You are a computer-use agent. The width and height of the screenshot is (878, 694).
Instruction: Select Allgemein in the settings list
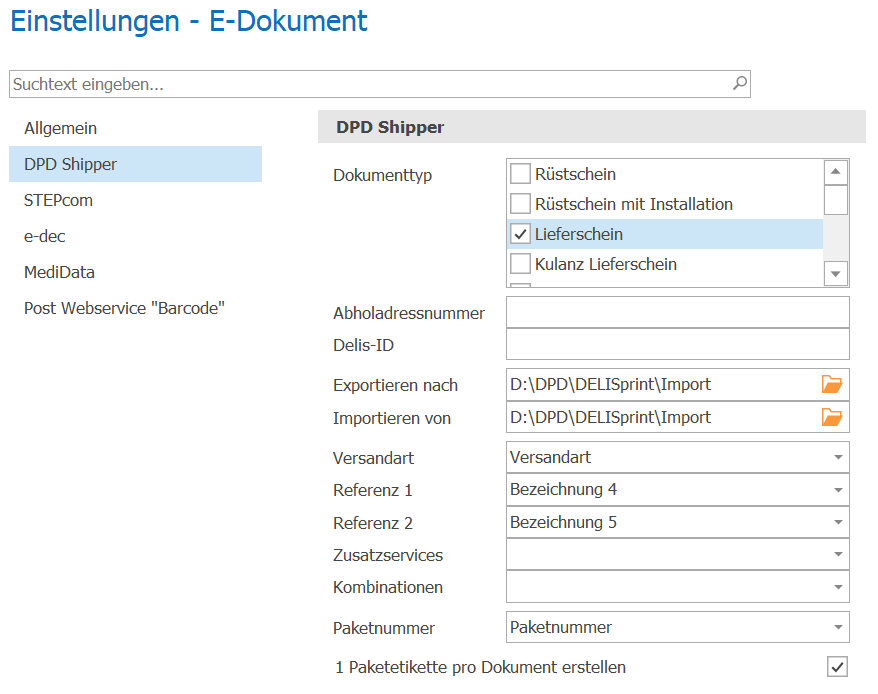tap(136, 128)
